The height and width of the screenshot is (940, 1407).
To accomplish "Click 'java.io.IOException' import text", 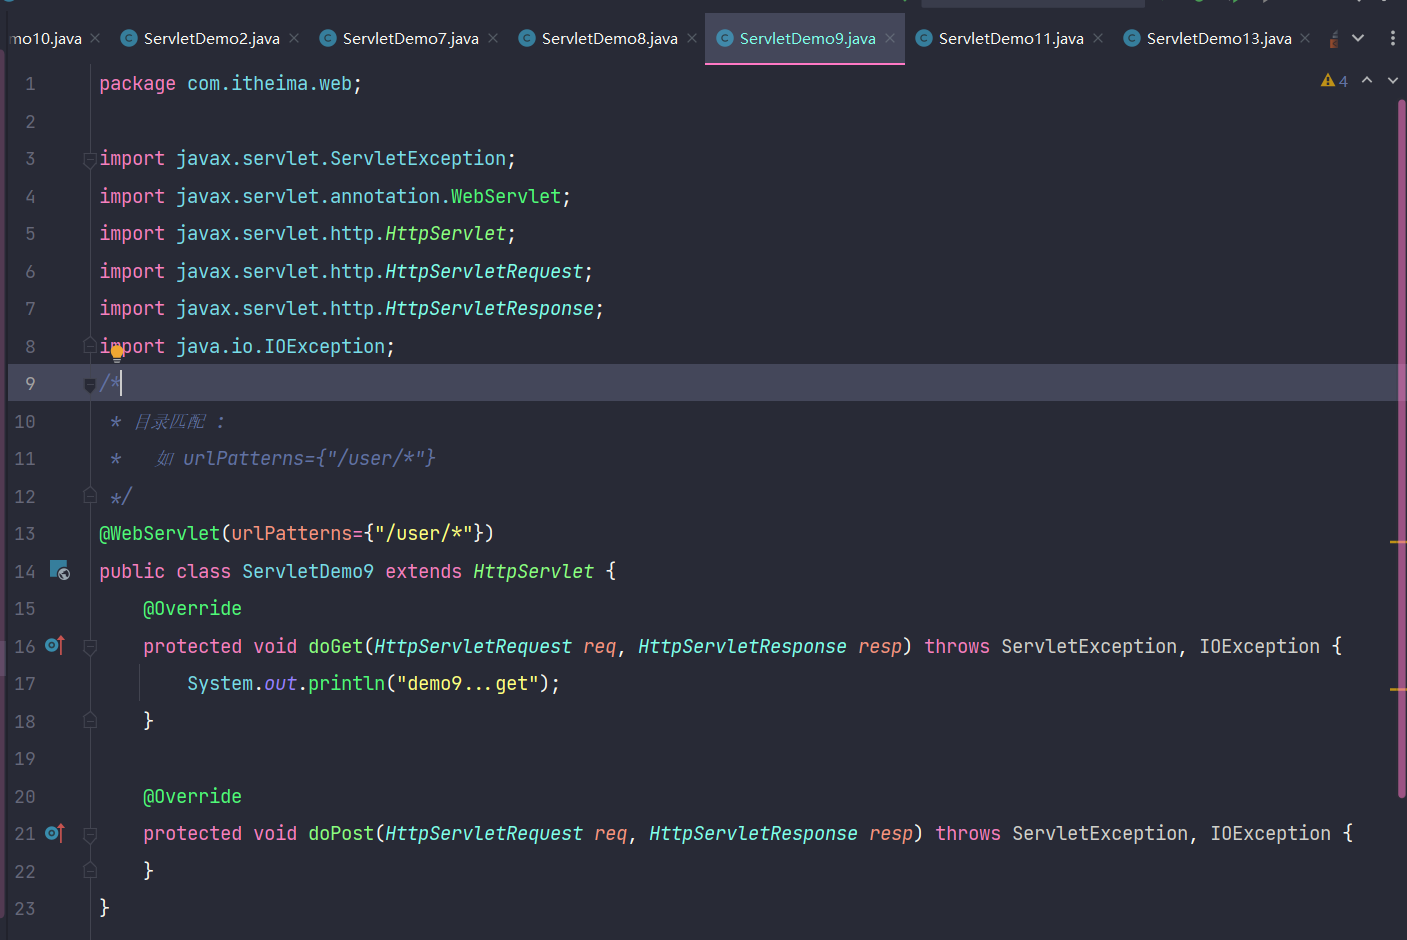I will (281, 347).
